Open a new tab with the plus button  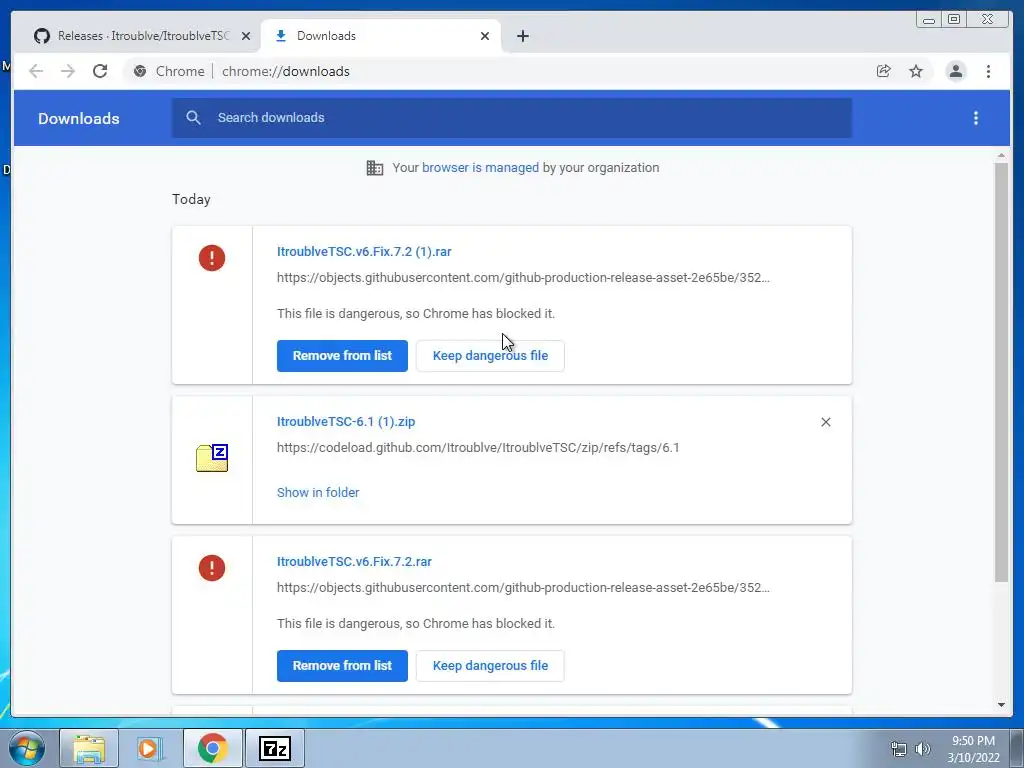[x=522, y=36]
